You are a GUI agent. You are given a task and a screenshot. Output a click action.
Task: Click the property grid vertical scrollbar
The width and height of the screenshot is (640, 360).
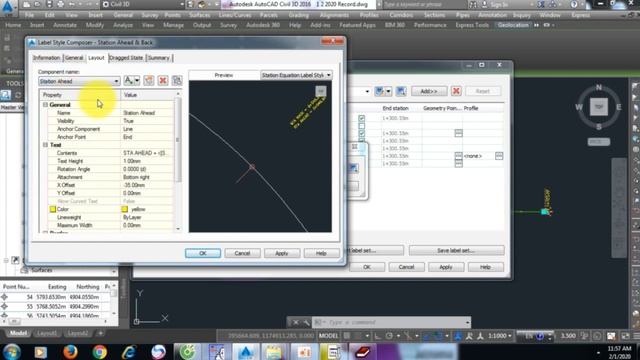[178, 162]
